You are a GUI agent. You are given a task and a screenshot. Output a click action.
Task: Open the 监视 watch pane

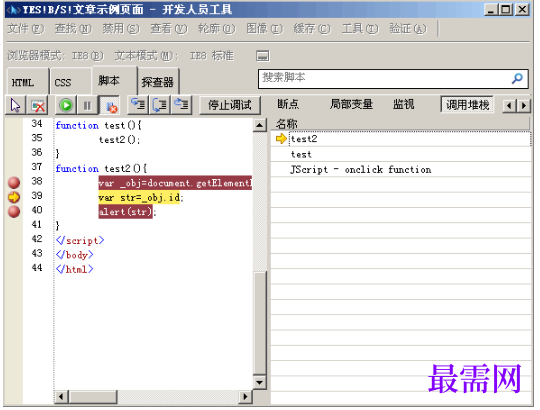click(403, 104)
